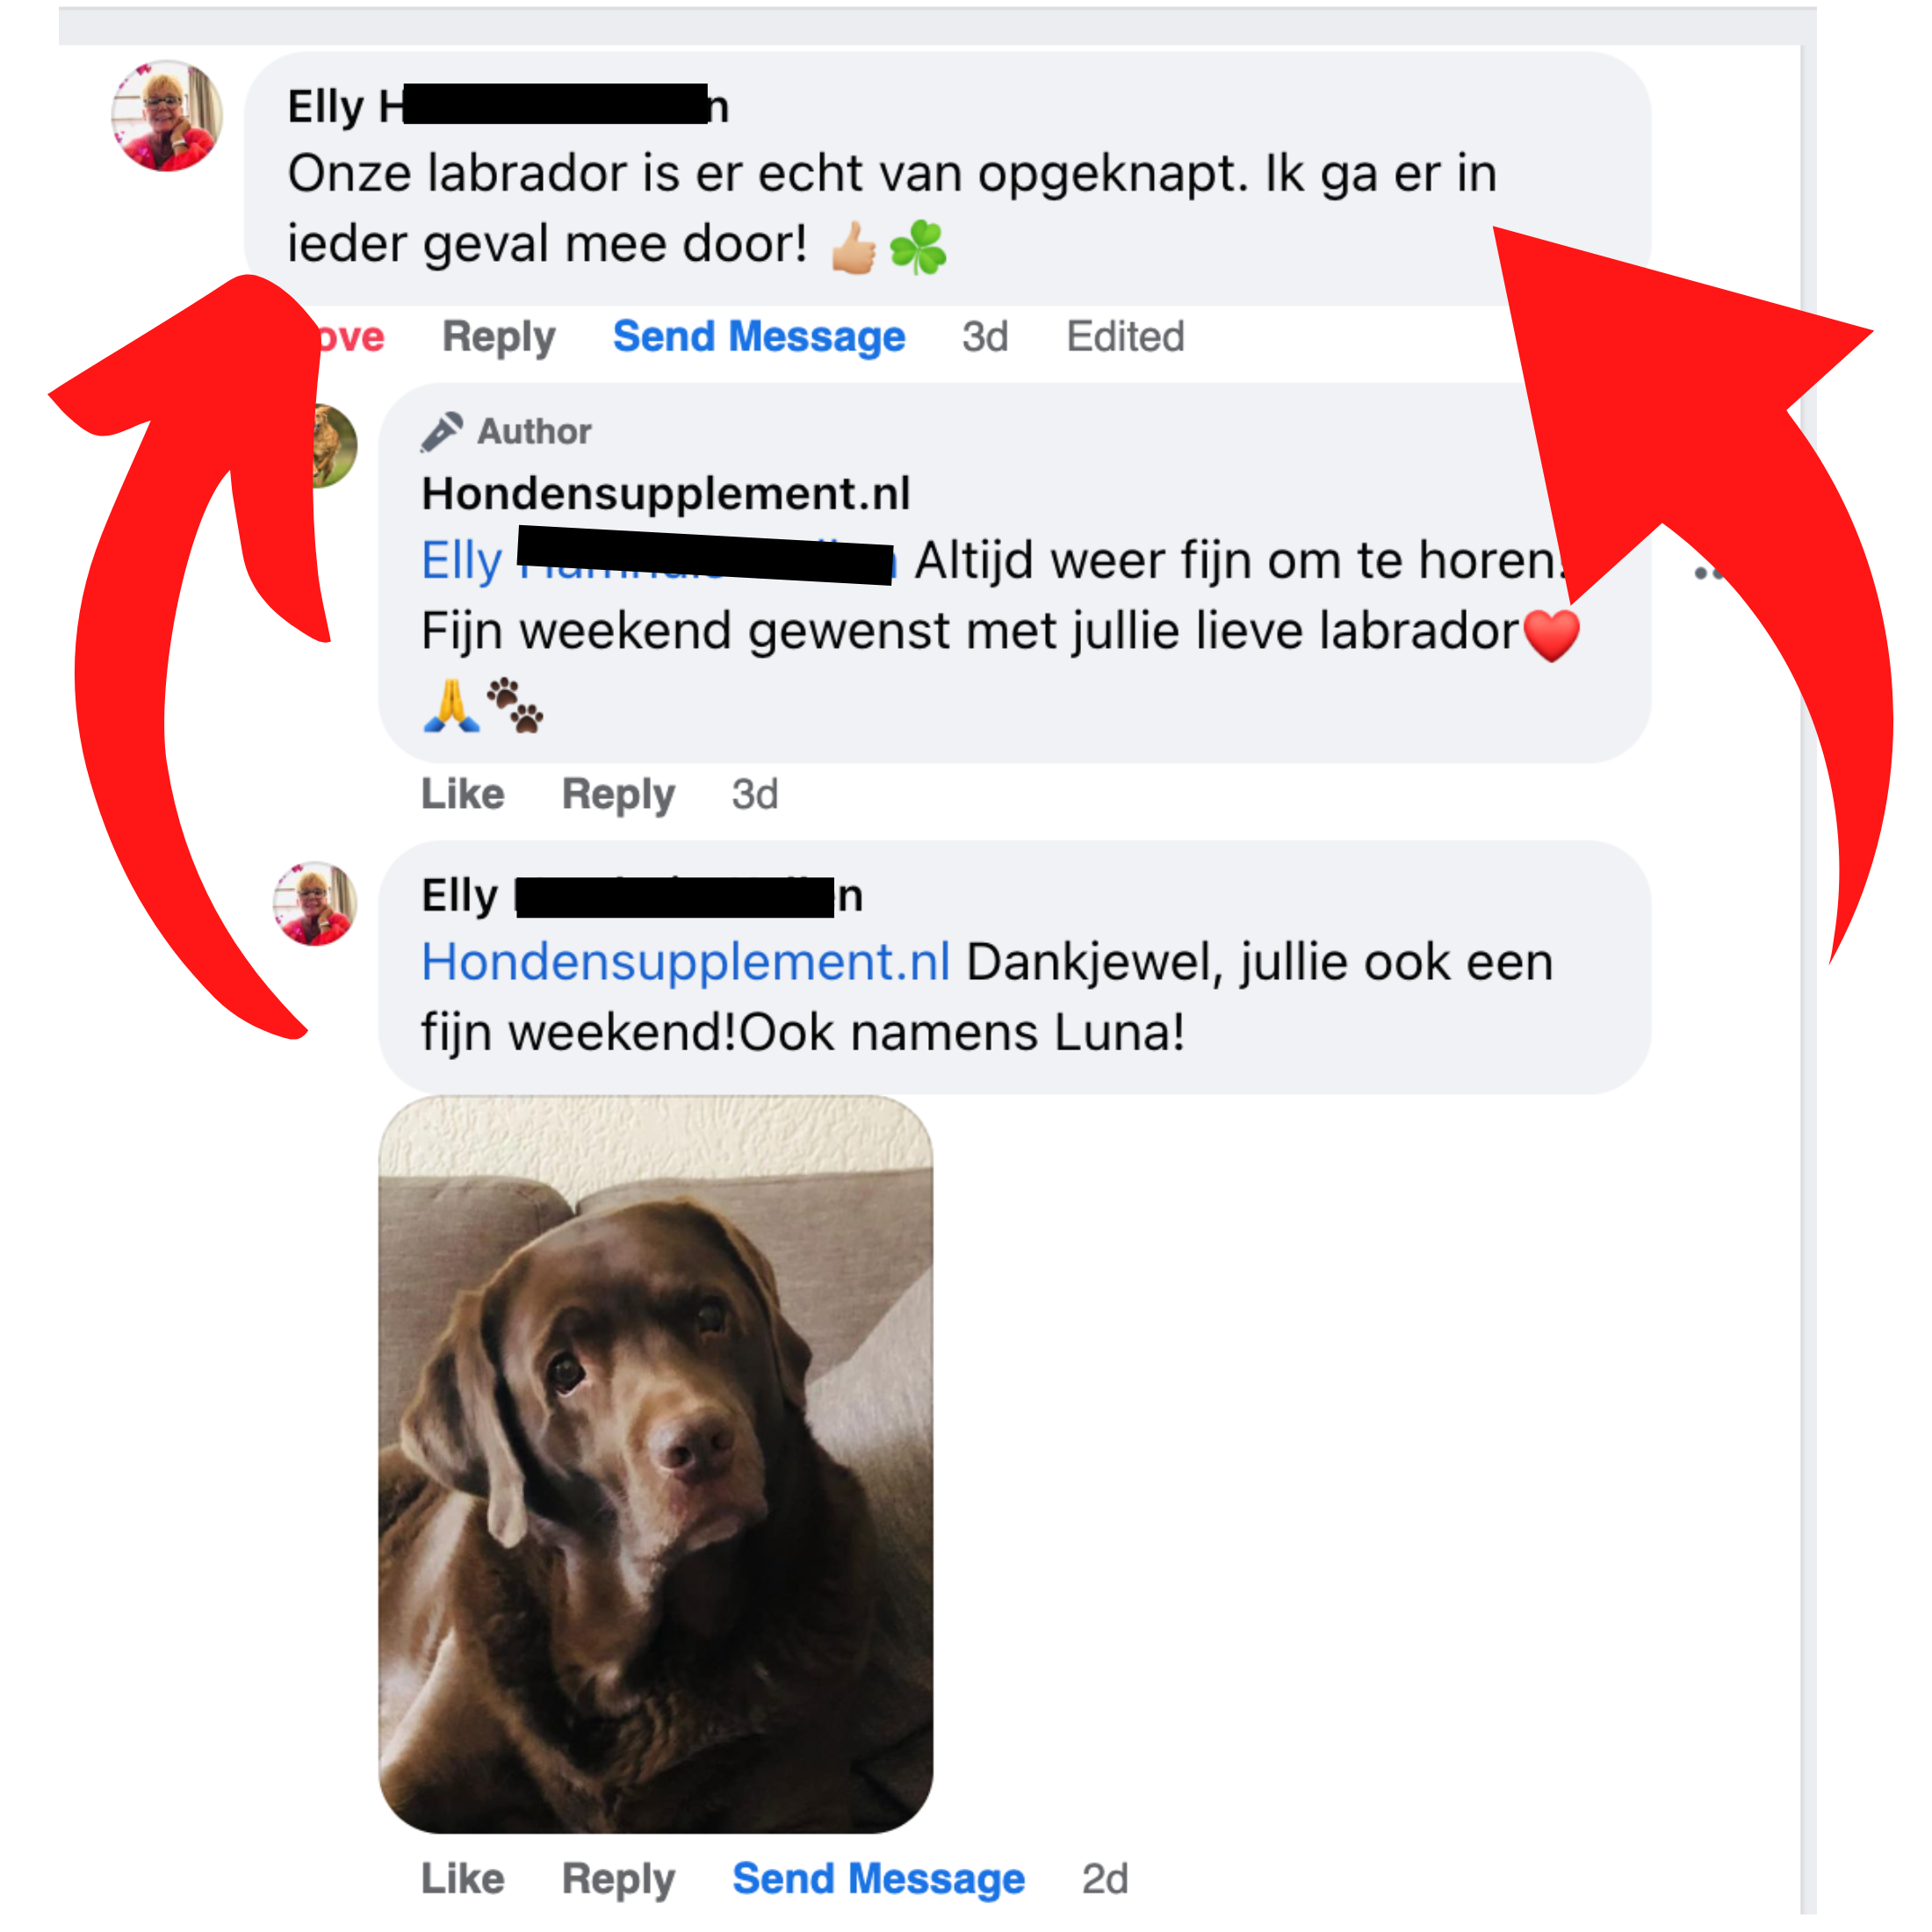Click Reply under the labrador comment
Screen dimensions: 1932x1932
[x=498, y=337]
